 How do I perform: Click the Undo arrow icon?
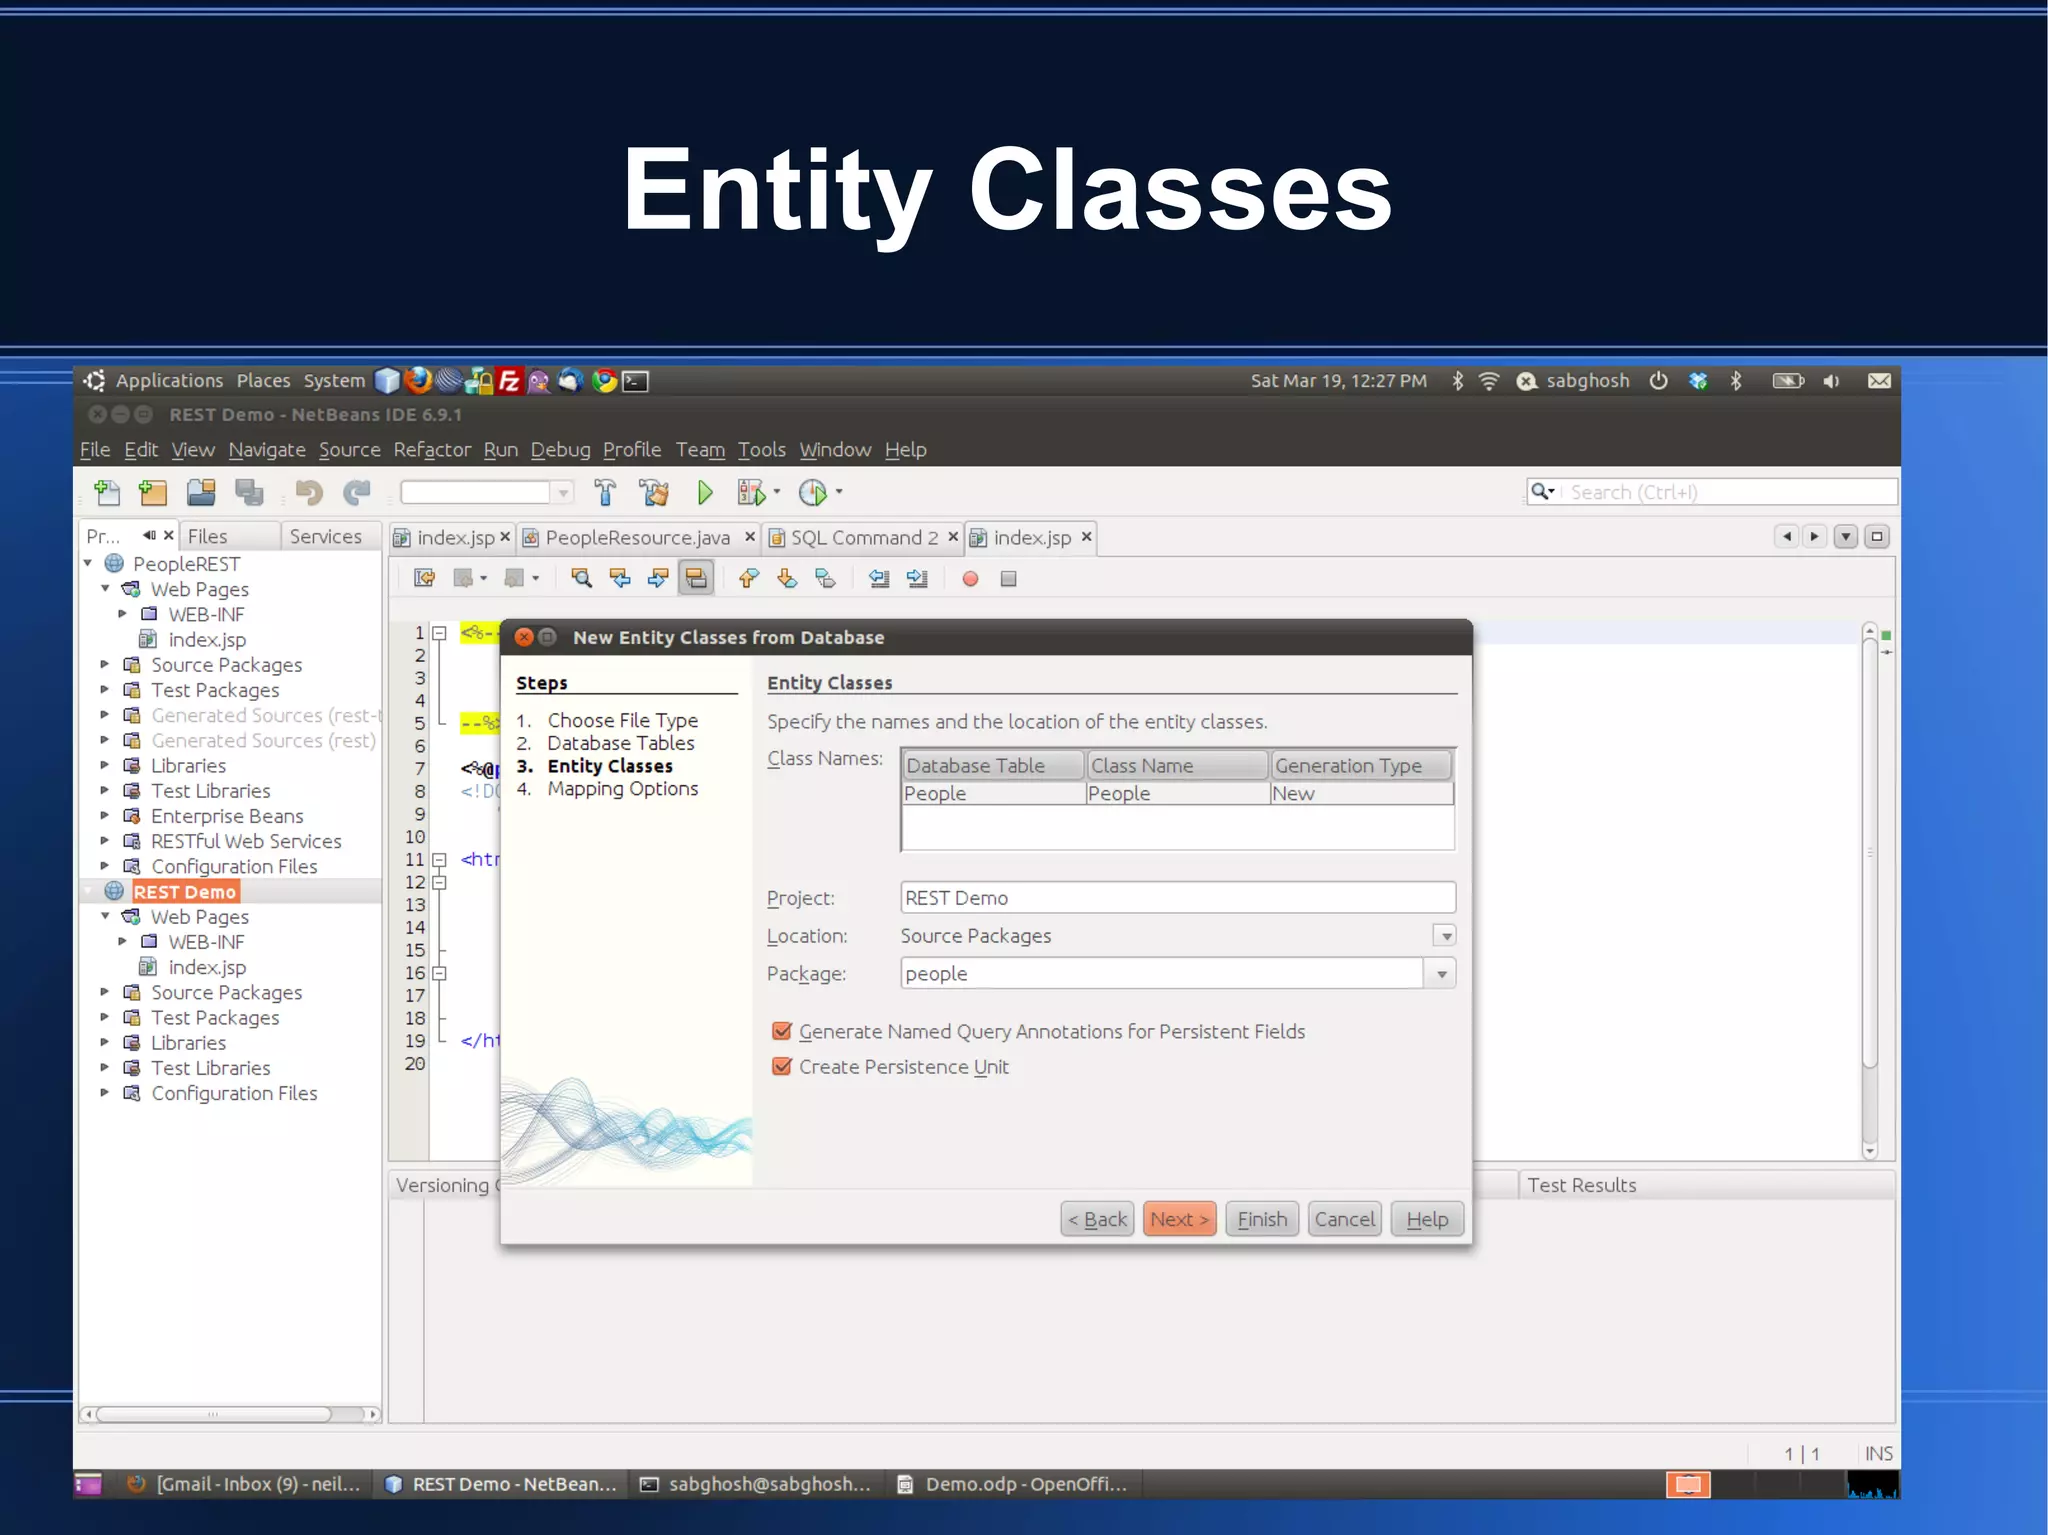(308, 492)
